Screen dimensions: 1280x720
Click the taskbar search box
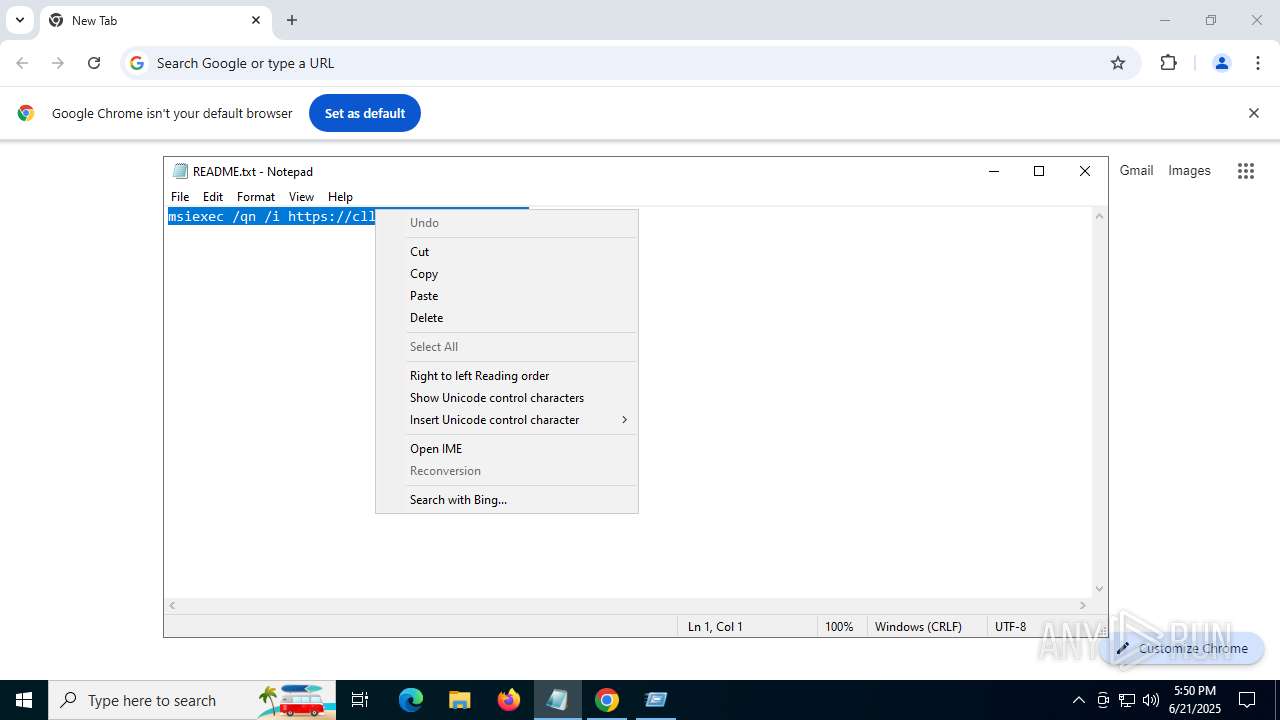pos(192,700)
